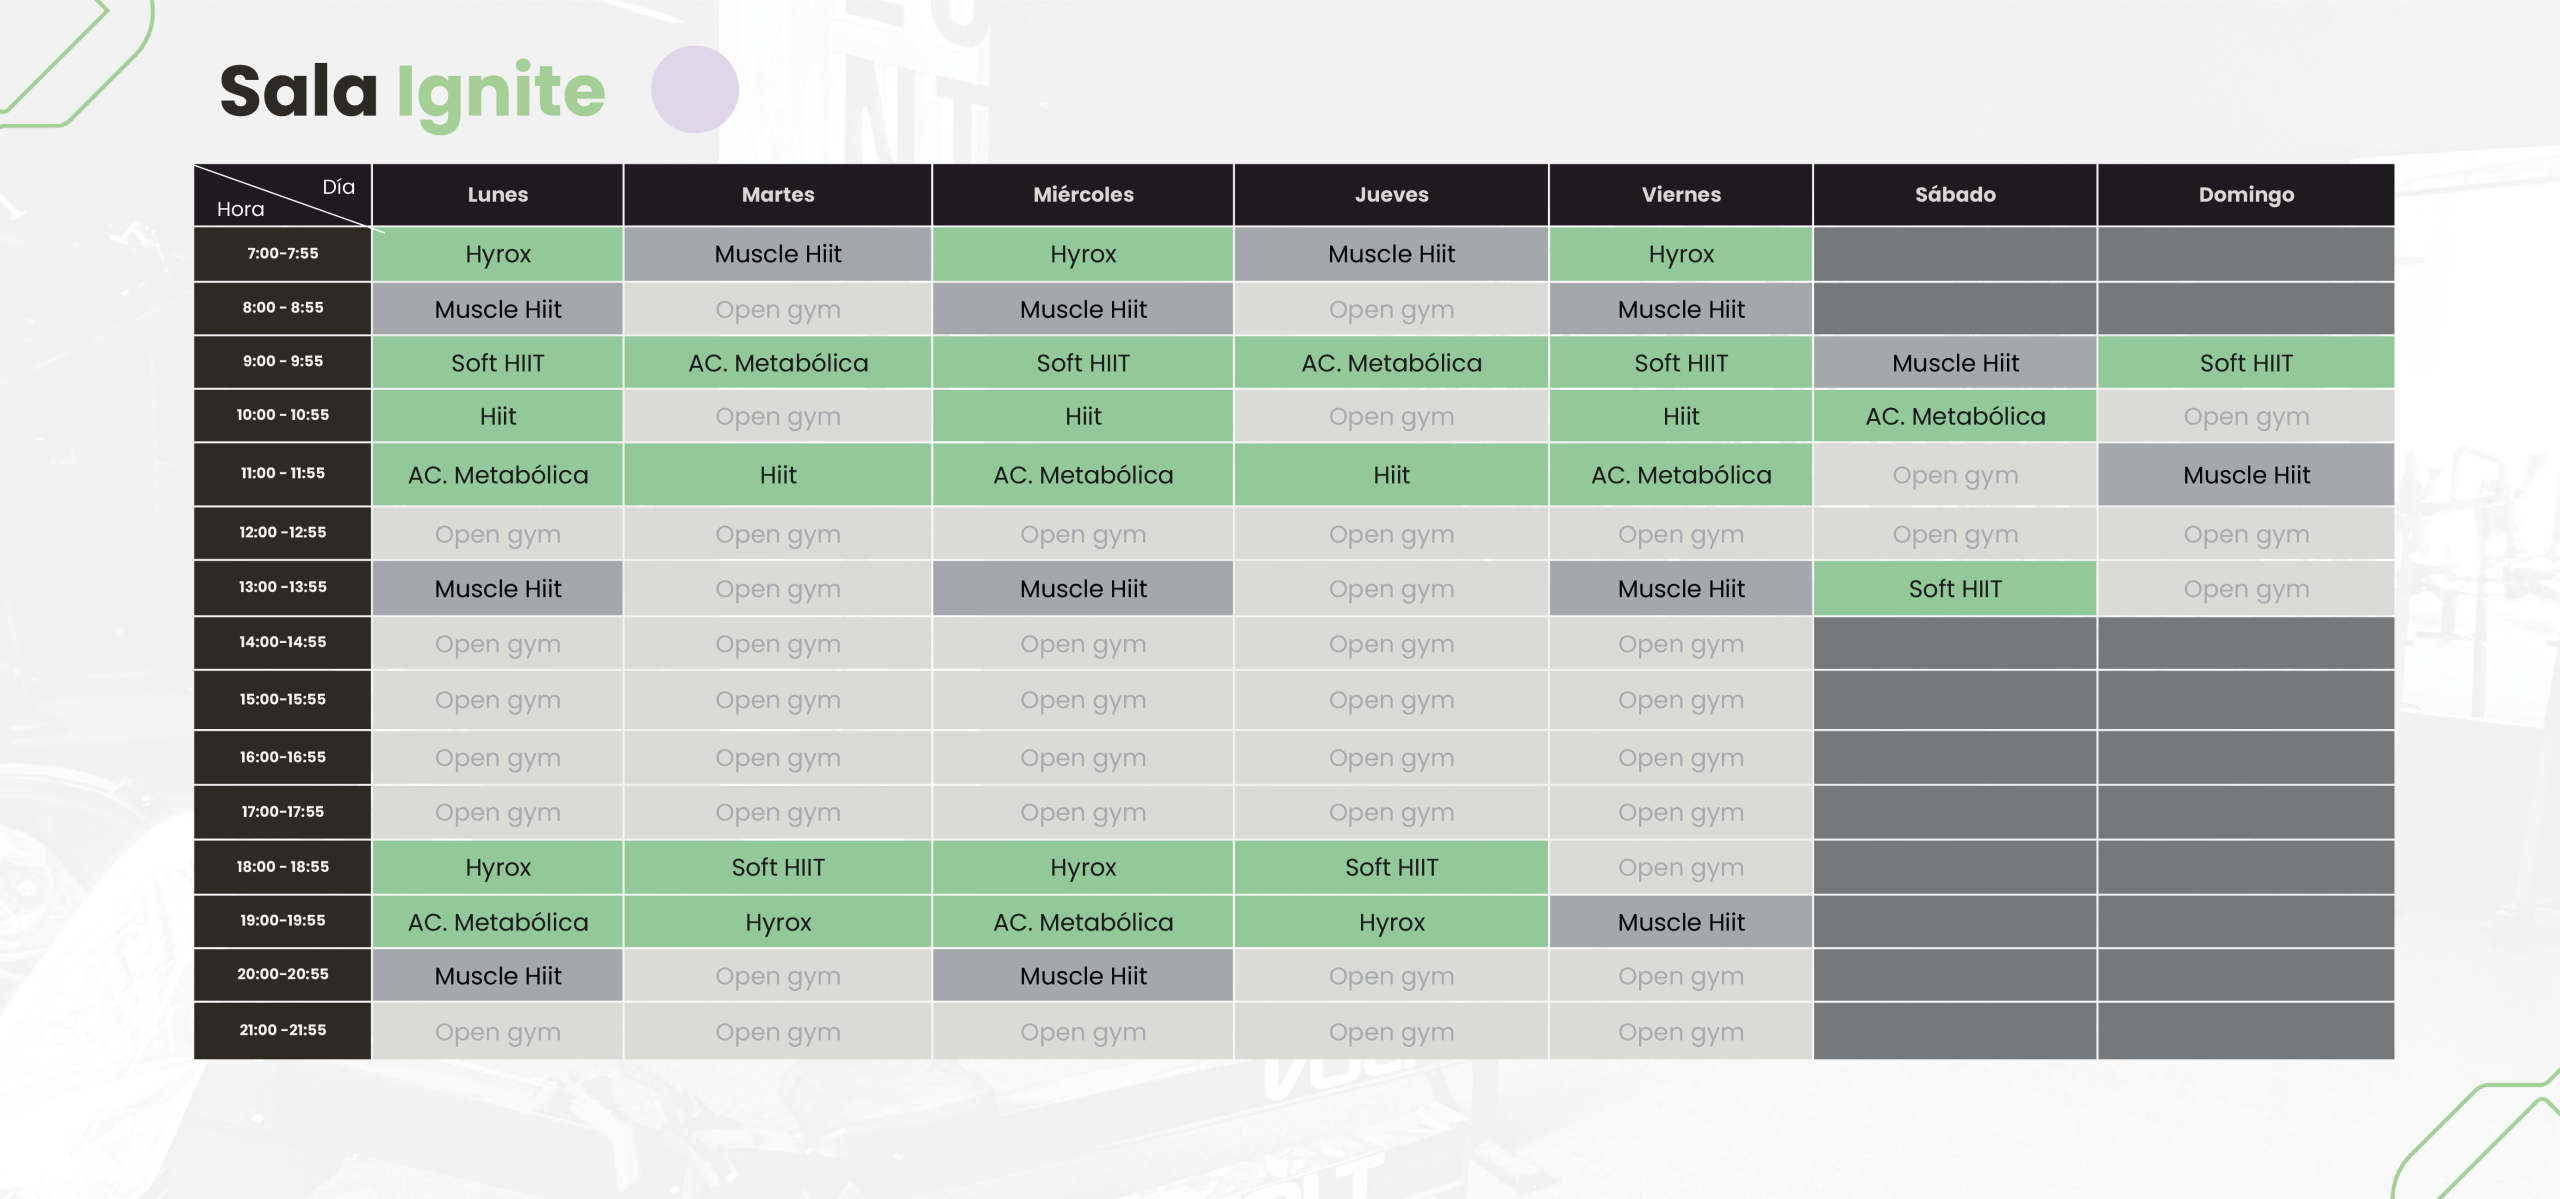Click Muscle Hiit on Viernes at 19:00
The width and height of the screenshot is (2560, 1199).
pyautogui.click(x=1680, y=922)
